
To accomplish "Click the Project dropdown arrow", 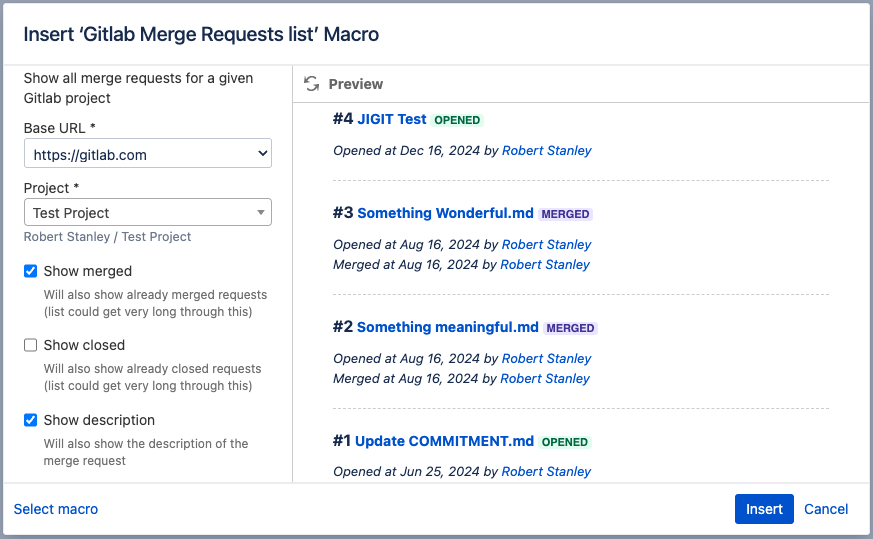I will point(261,213).
